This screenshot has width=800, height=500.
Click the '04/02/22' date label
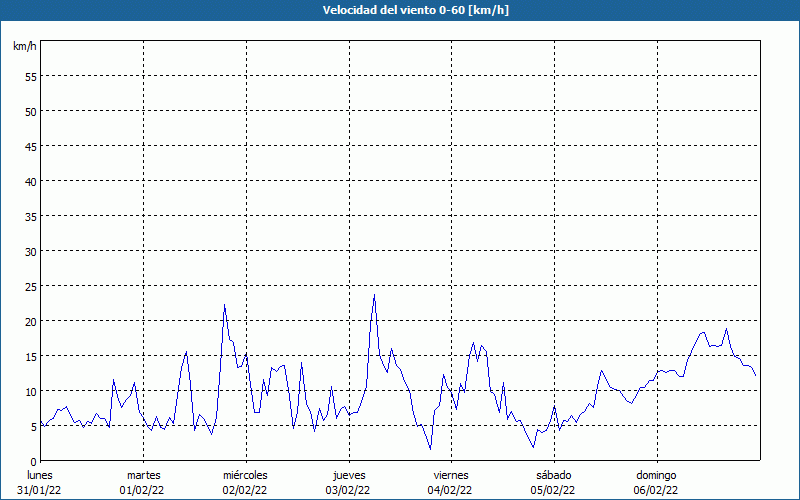(x=450, y=490)
